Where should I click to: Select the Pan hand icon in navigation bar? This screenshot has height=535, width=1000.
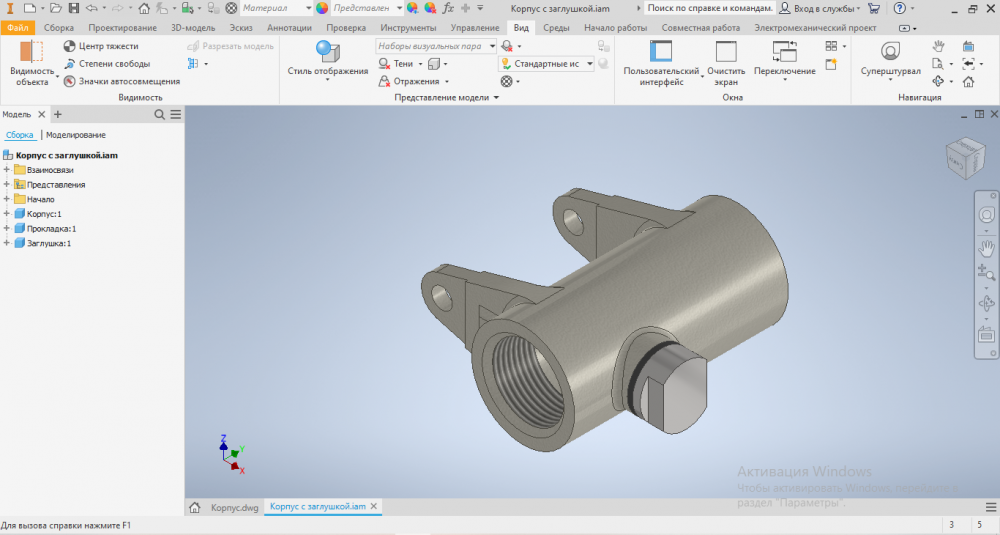[986, 247]
